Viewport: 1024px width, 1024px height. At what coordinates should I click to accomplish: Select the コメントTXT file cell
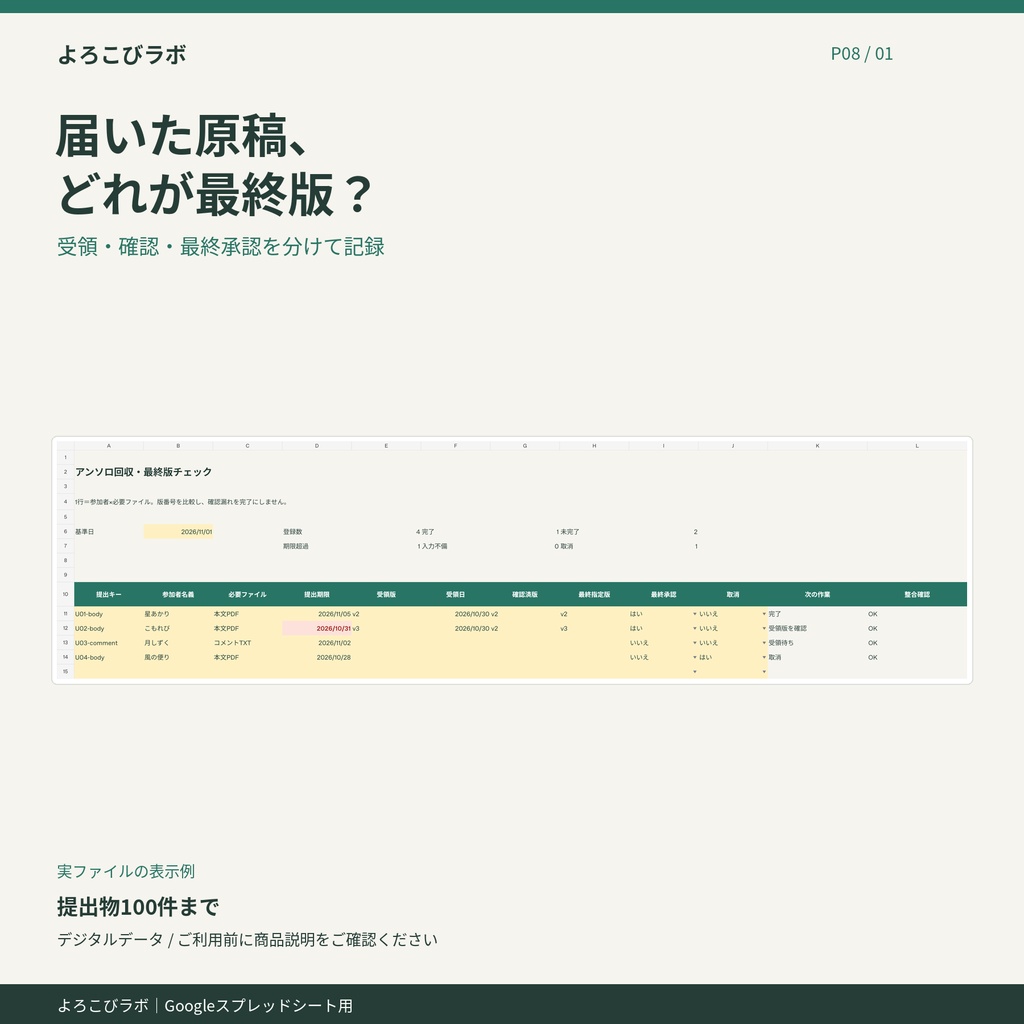click(248, 643)
